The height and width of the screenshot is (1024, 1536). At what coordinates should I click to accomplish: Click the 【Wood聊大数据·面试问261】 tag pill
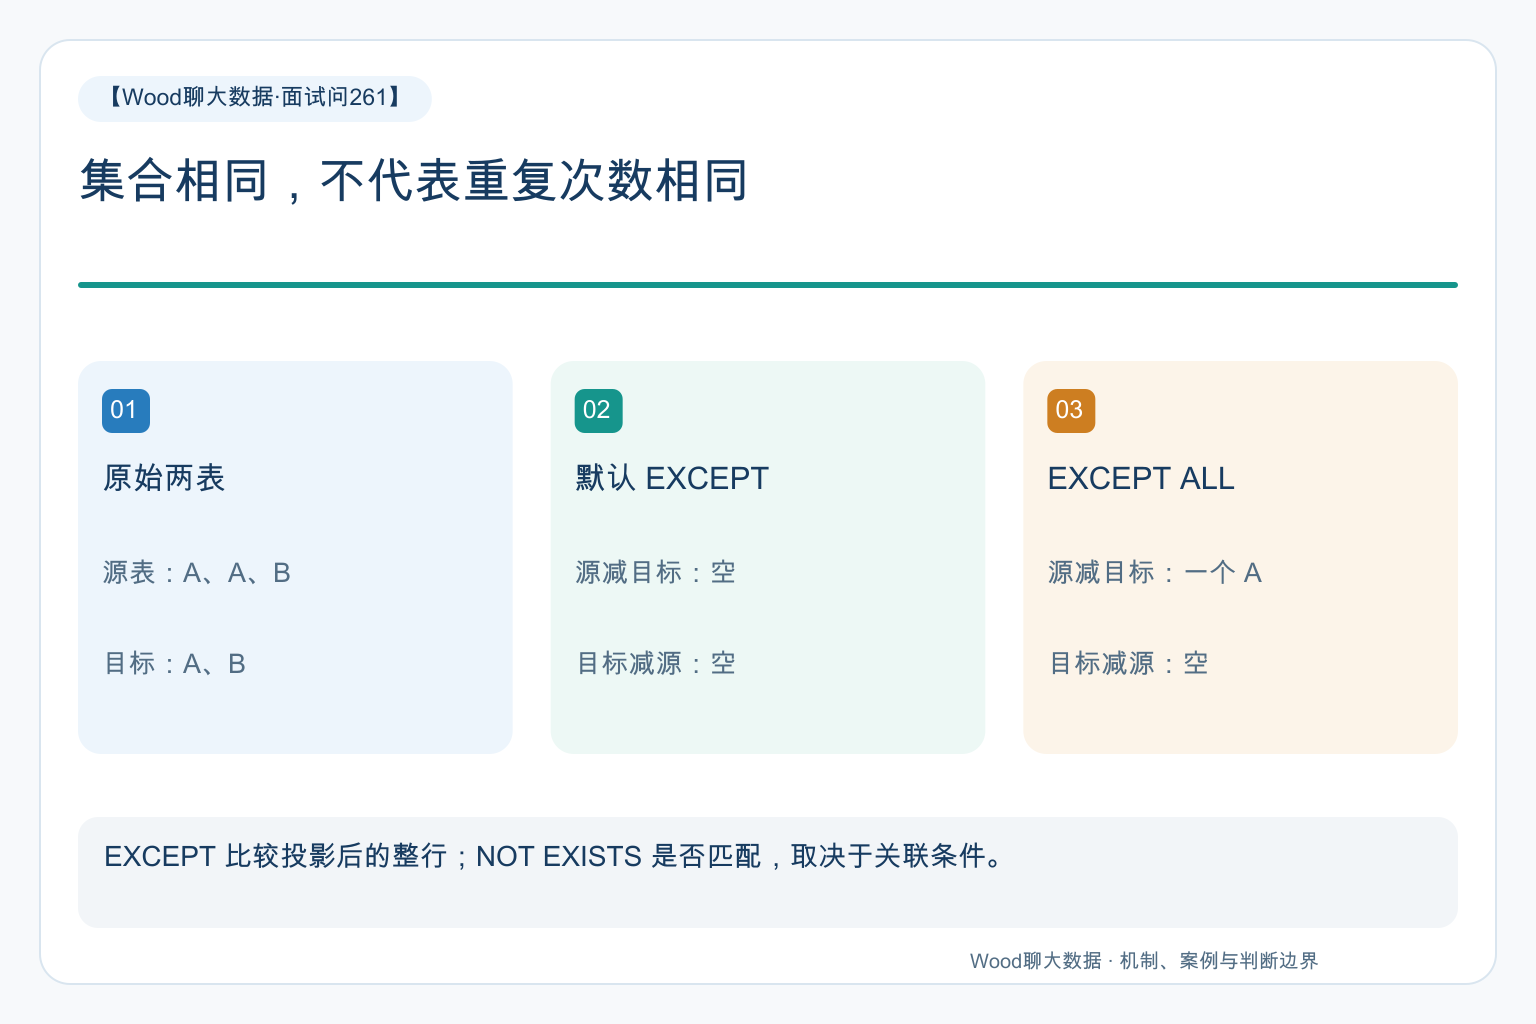click(255, 98)
